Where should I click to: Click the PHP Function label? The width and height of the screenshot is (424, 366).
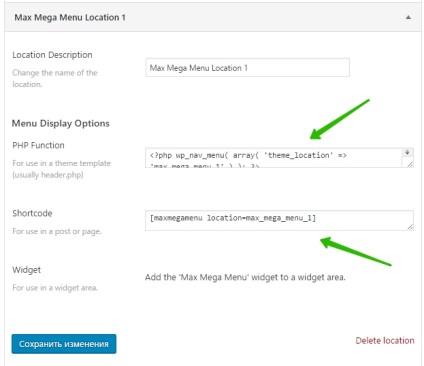point(38,145)
